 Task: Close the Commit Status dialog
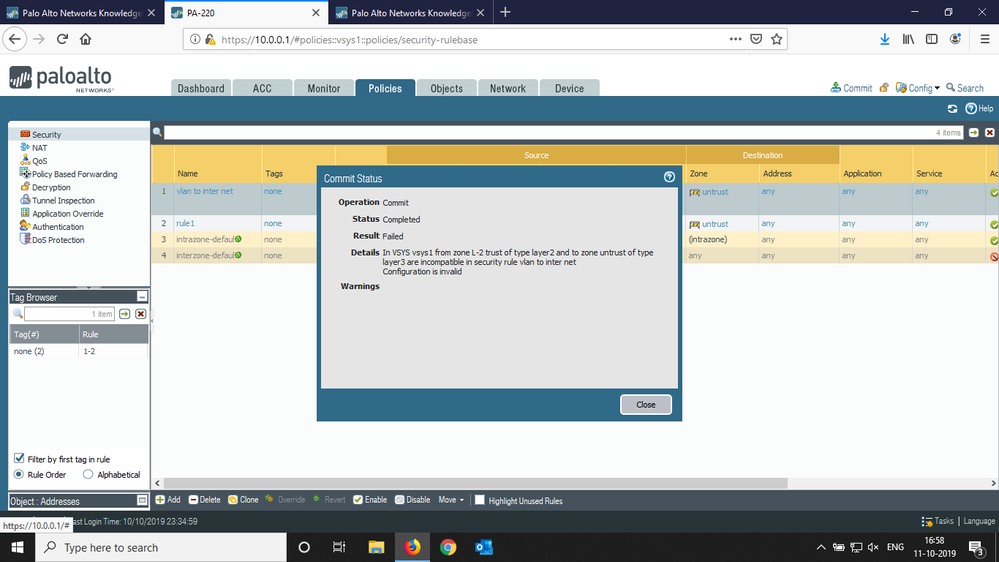[645, 405]
